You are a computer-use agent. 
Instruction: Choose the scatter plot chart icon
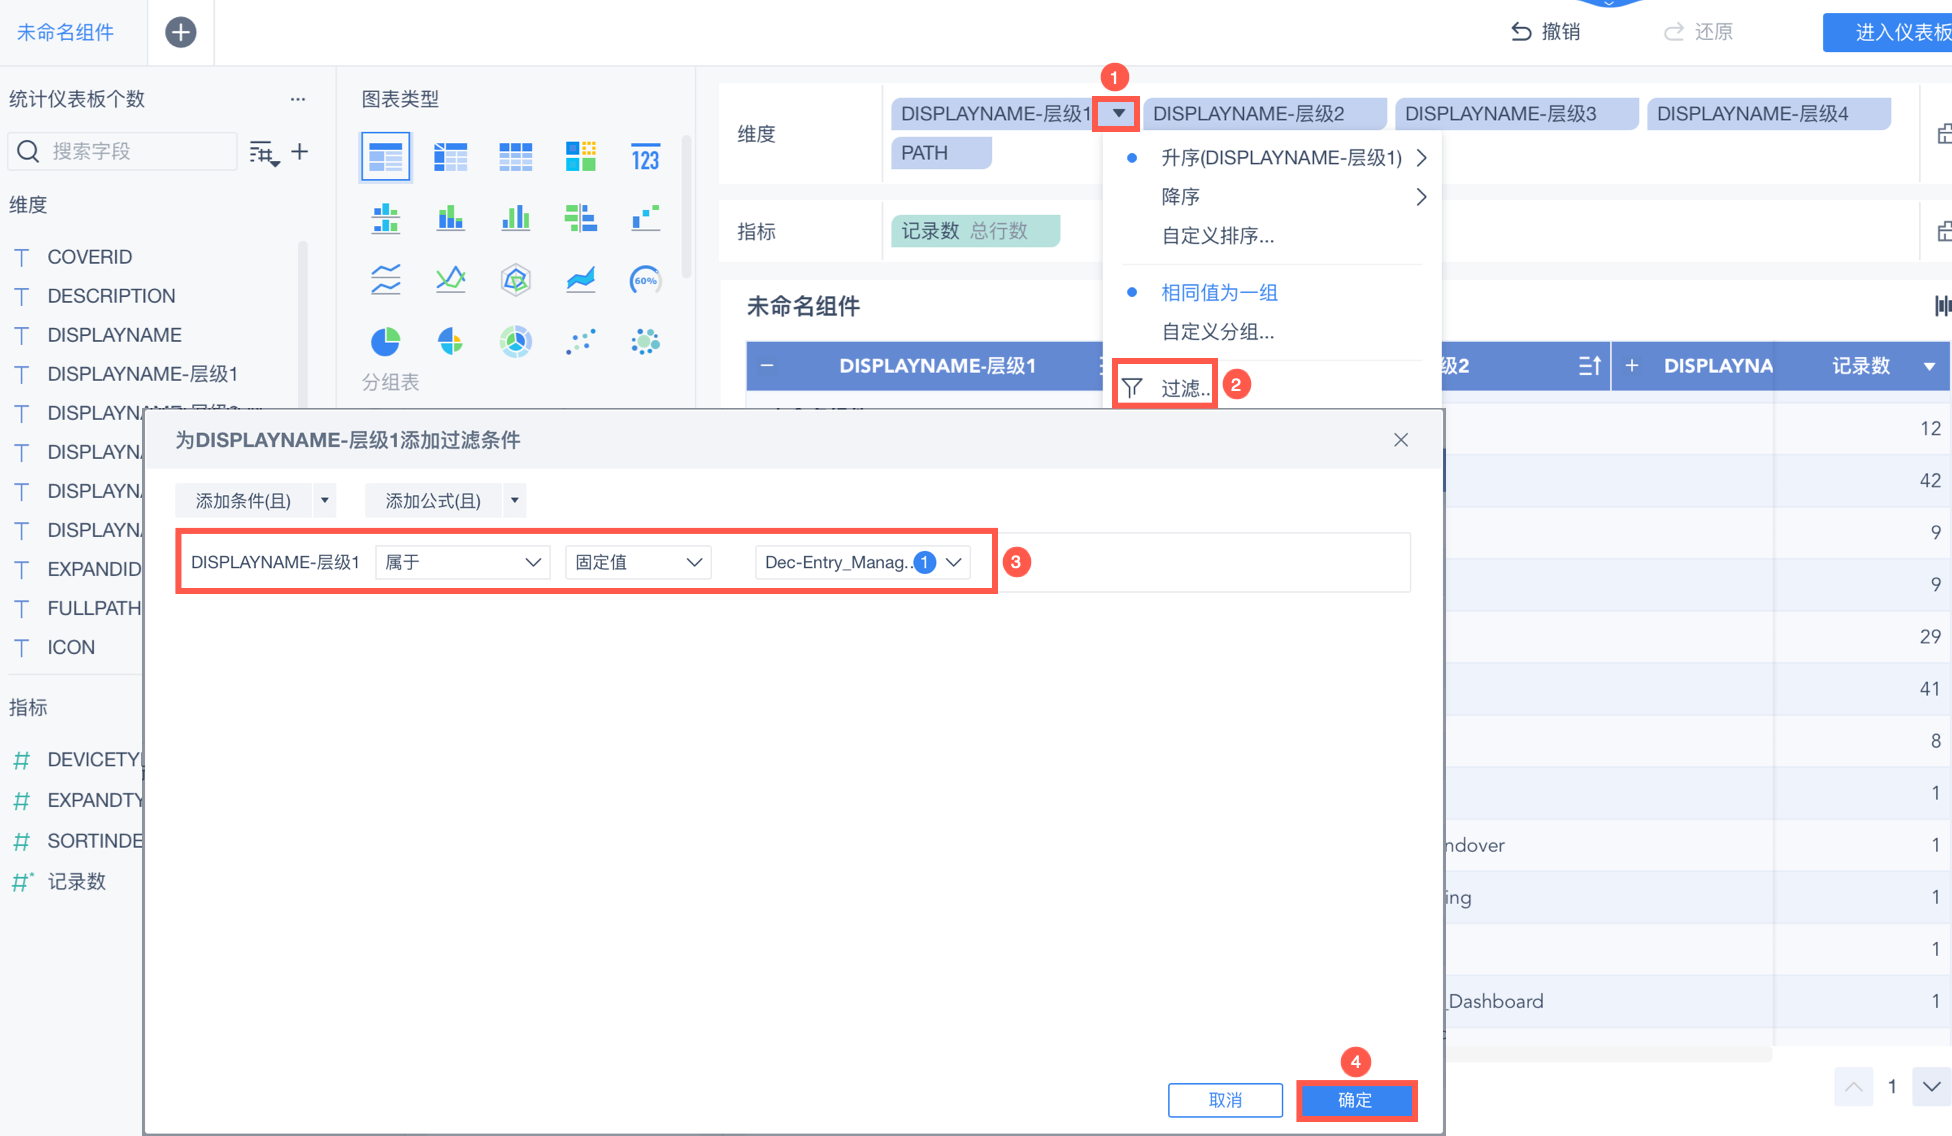click(580, 342)
